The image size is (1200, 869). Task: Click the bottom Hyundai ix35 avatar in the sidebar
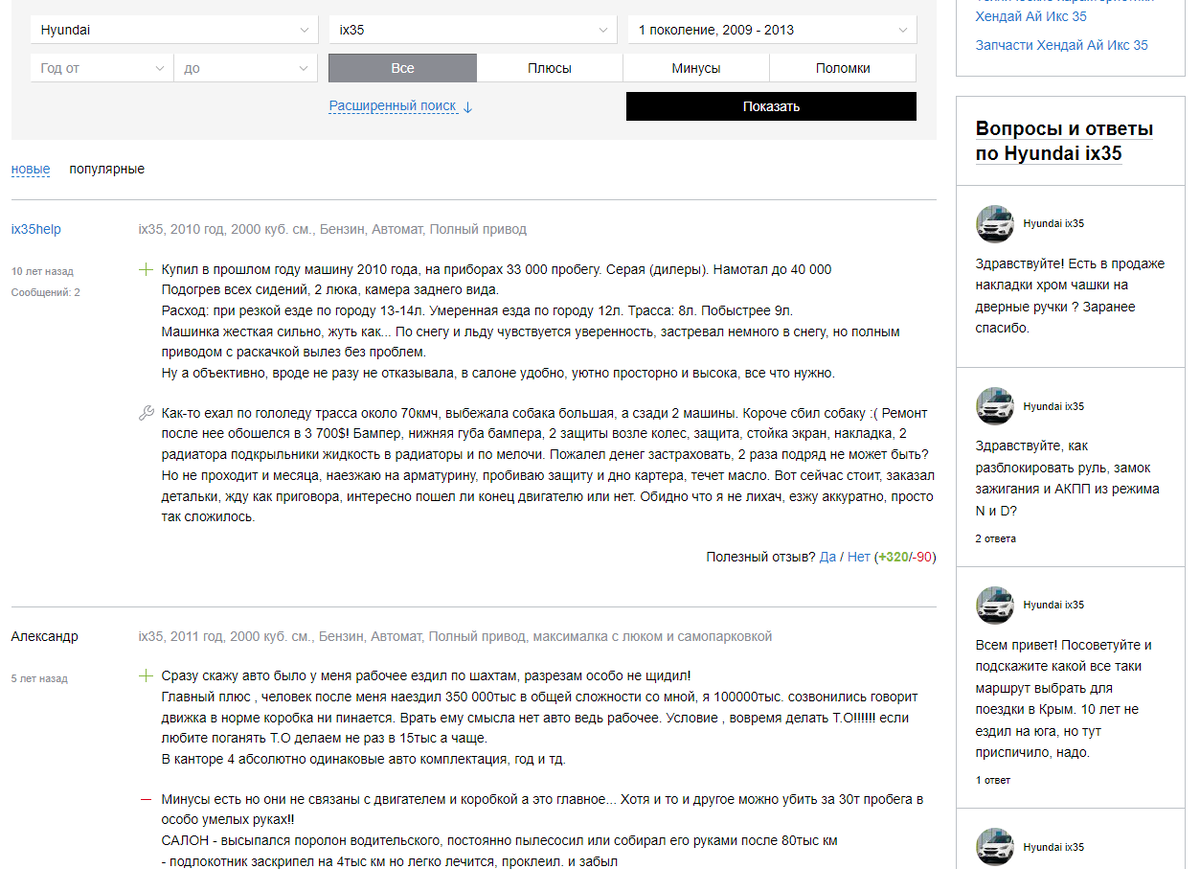(x=994, y=847)
